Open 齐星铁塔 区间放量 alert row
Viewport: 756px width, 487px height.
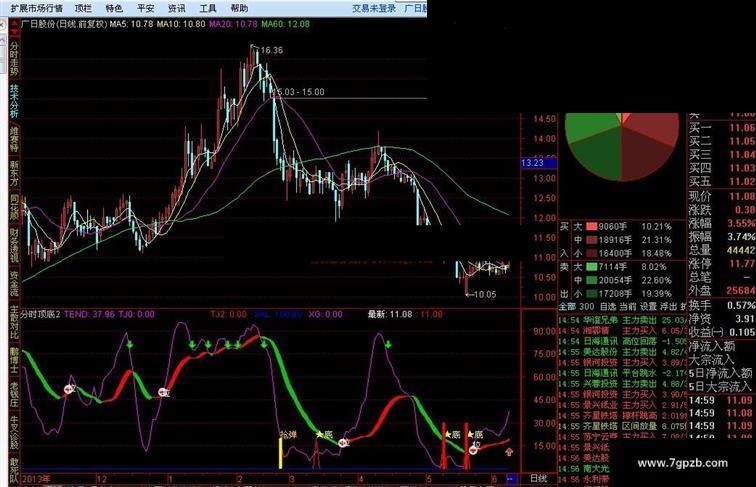622,426
